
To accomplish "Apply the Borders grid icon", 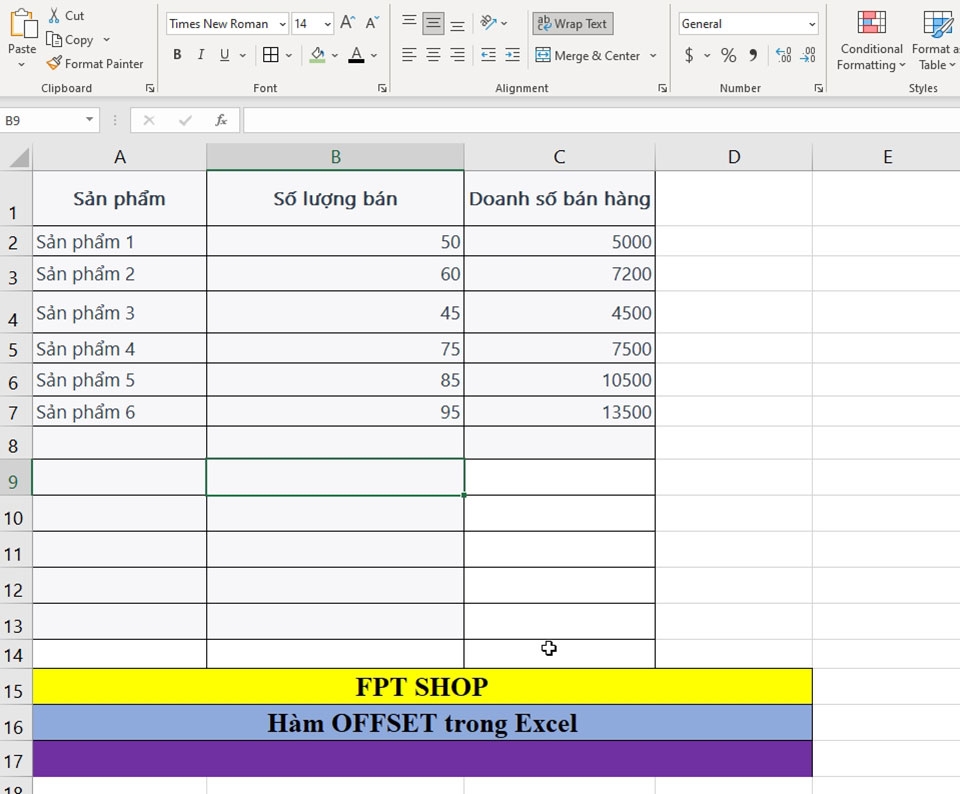I will coord(271,54).
